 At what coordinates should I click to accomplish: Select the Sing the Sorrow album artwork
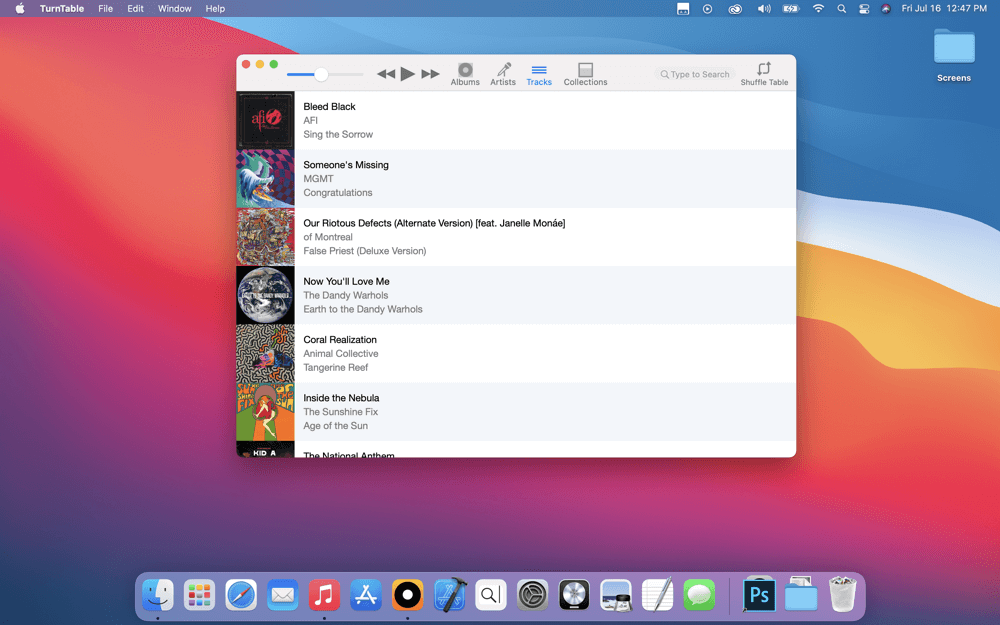click(265, 120)
